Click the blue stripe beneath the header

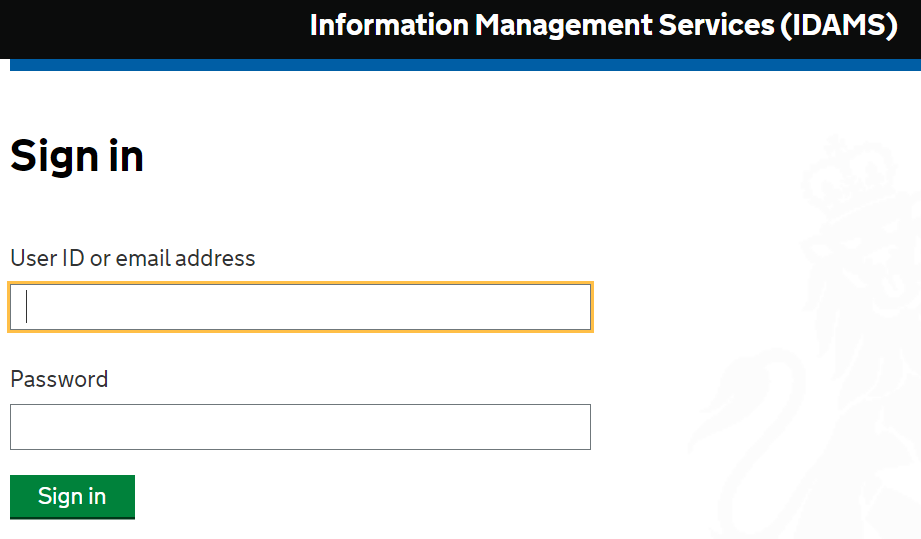tap(465, 65)
